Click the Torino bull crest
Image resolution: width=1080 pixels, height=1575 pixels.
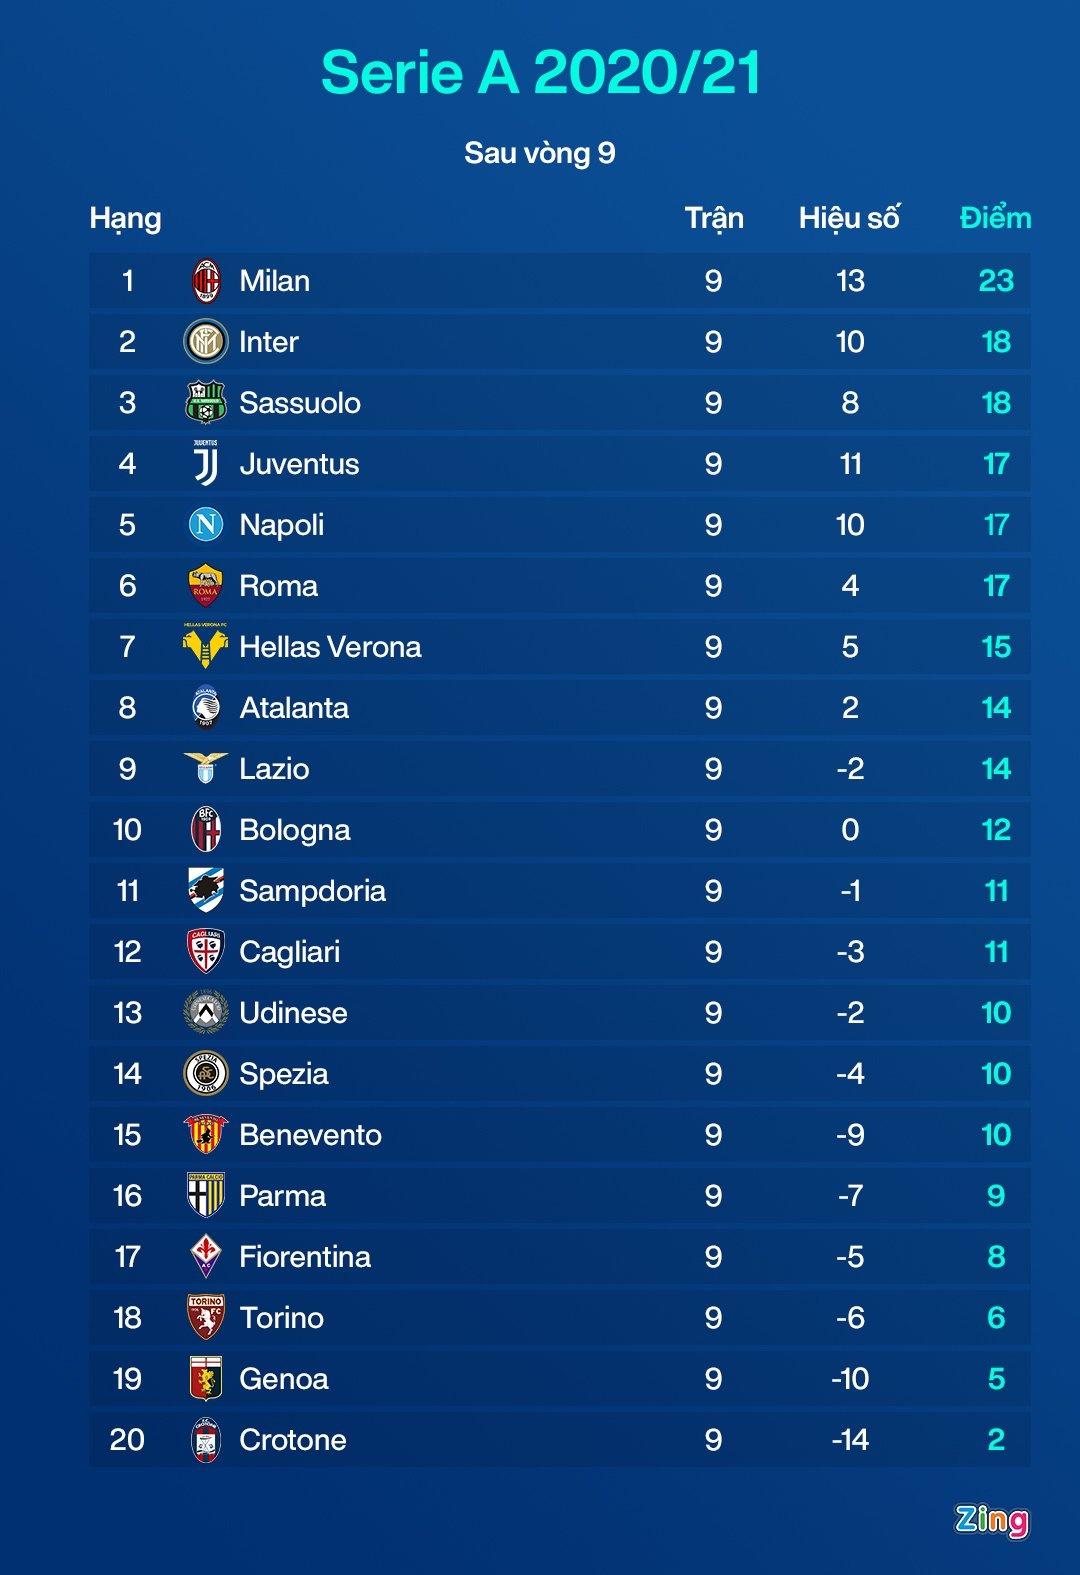[x=206, y=1317]
